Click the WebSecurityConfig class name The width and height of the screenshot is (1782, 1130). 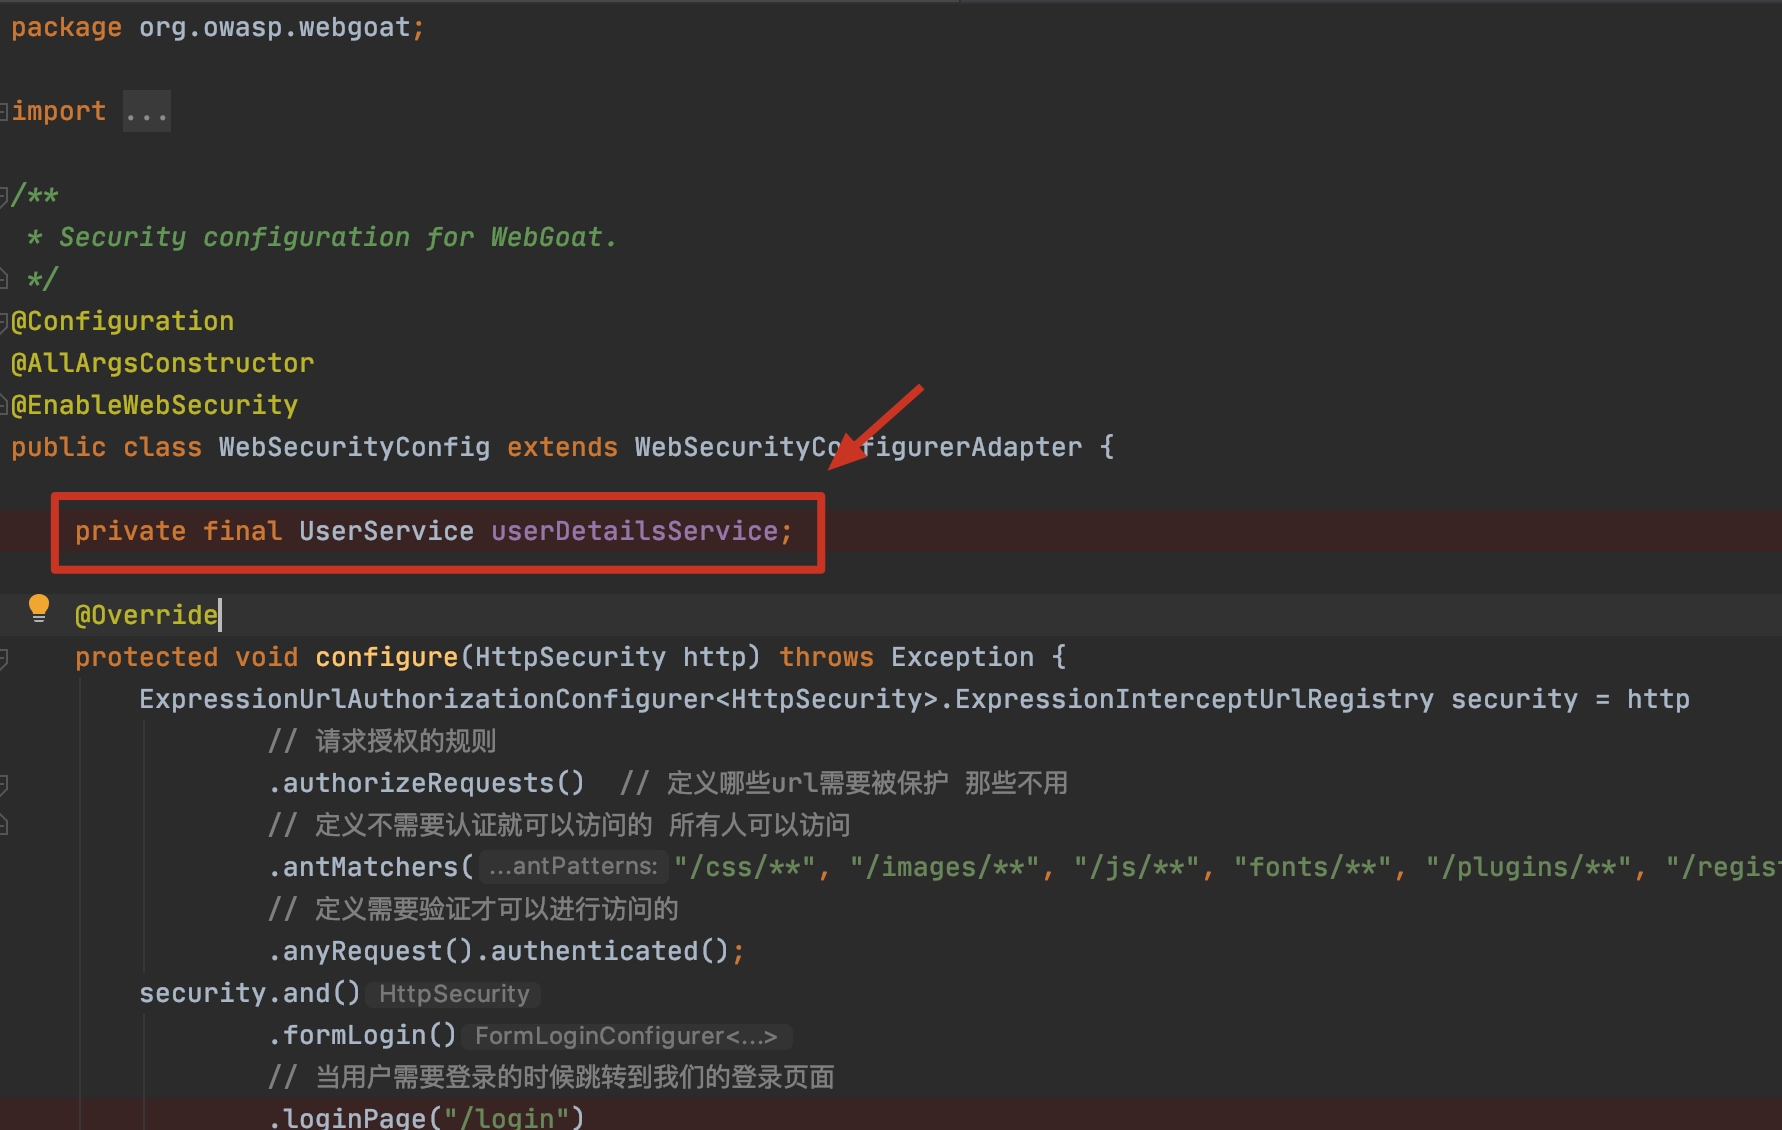(354, 447)
